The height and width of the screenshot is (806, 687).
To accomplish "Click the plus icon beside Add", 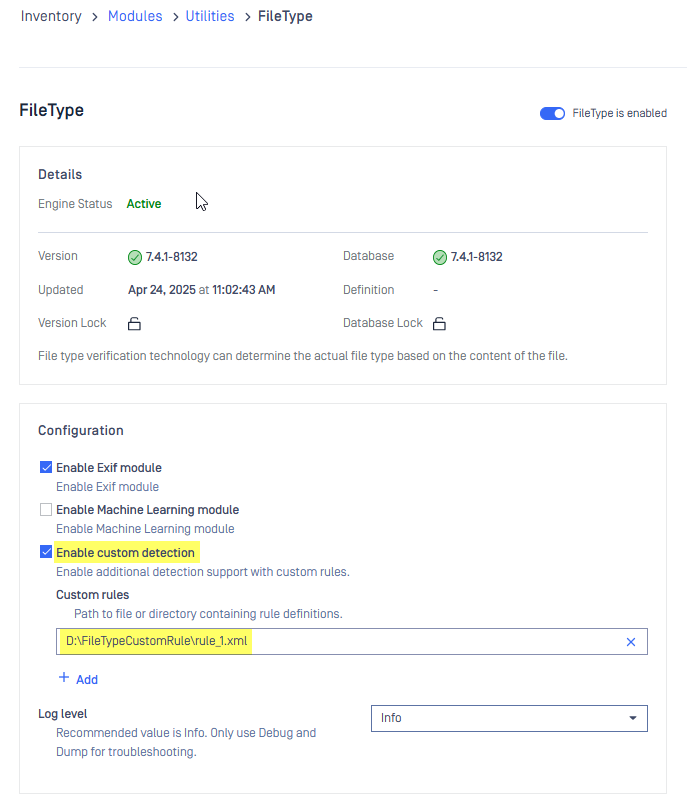I will (64, 677).
